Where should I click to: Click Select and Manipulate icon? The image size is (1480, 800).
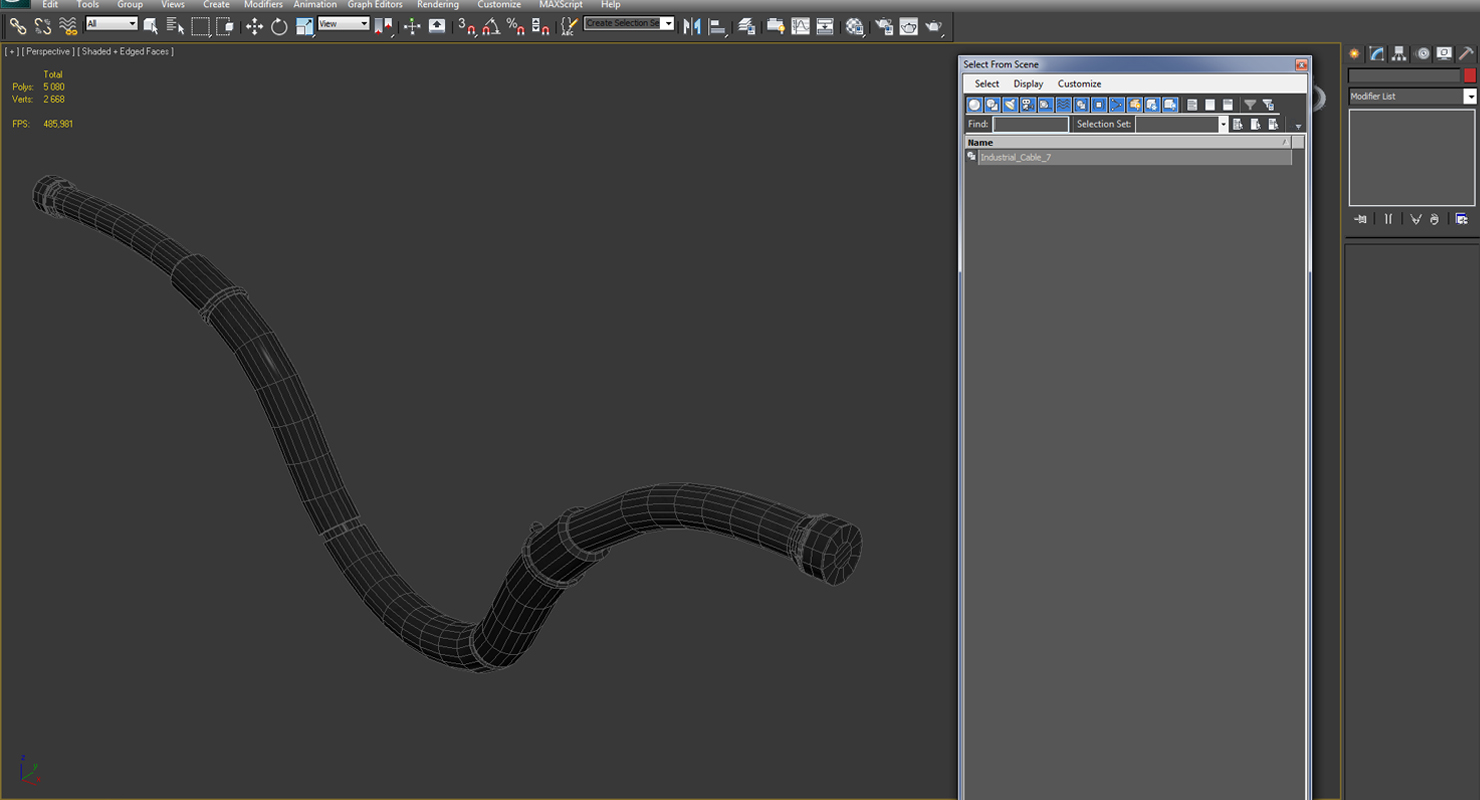(x=412, y=26)
